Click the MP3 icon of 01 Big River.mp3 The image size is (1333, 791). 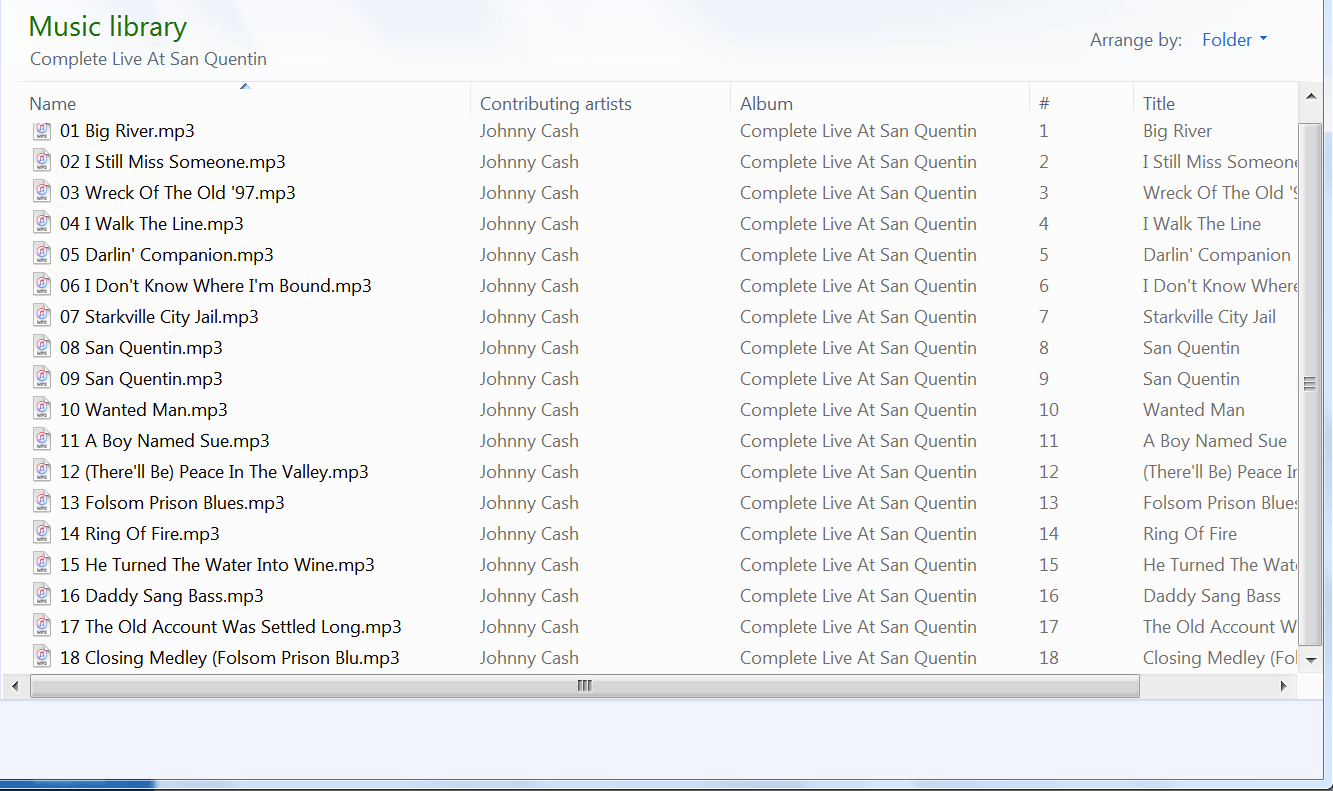click(42, 131)
